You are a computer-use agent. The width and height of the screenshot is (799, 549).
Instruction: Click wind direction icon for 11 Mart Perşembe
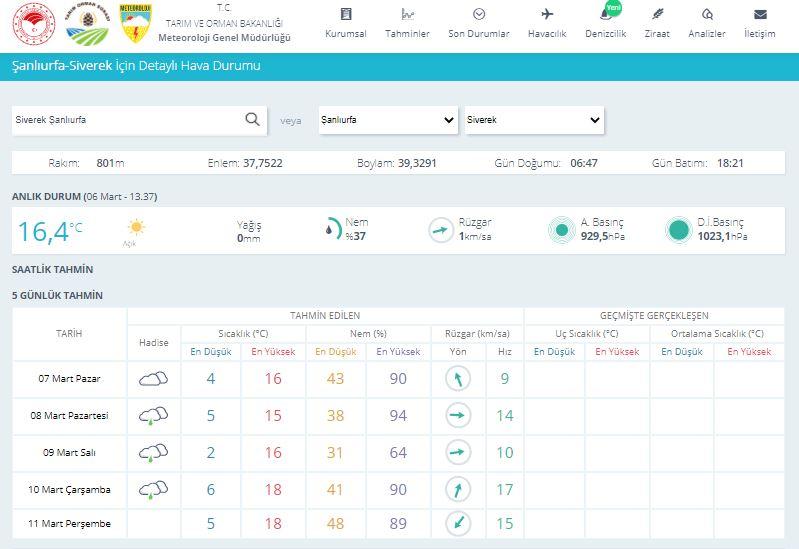[458, 523]
